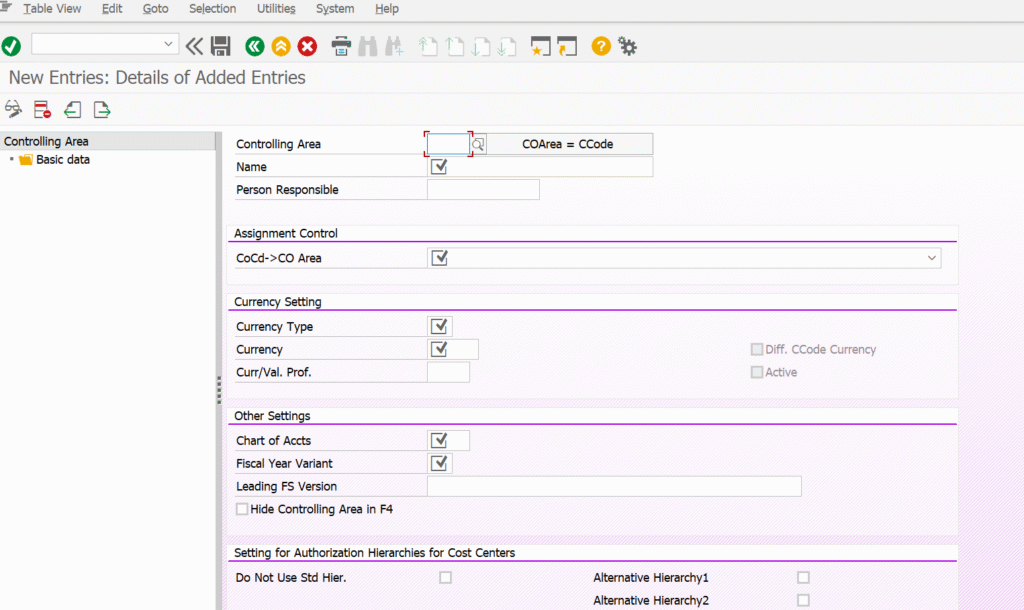Screen dimensions: 1024x610
Task: Open the System menu
Action: [x=335, y=8]
